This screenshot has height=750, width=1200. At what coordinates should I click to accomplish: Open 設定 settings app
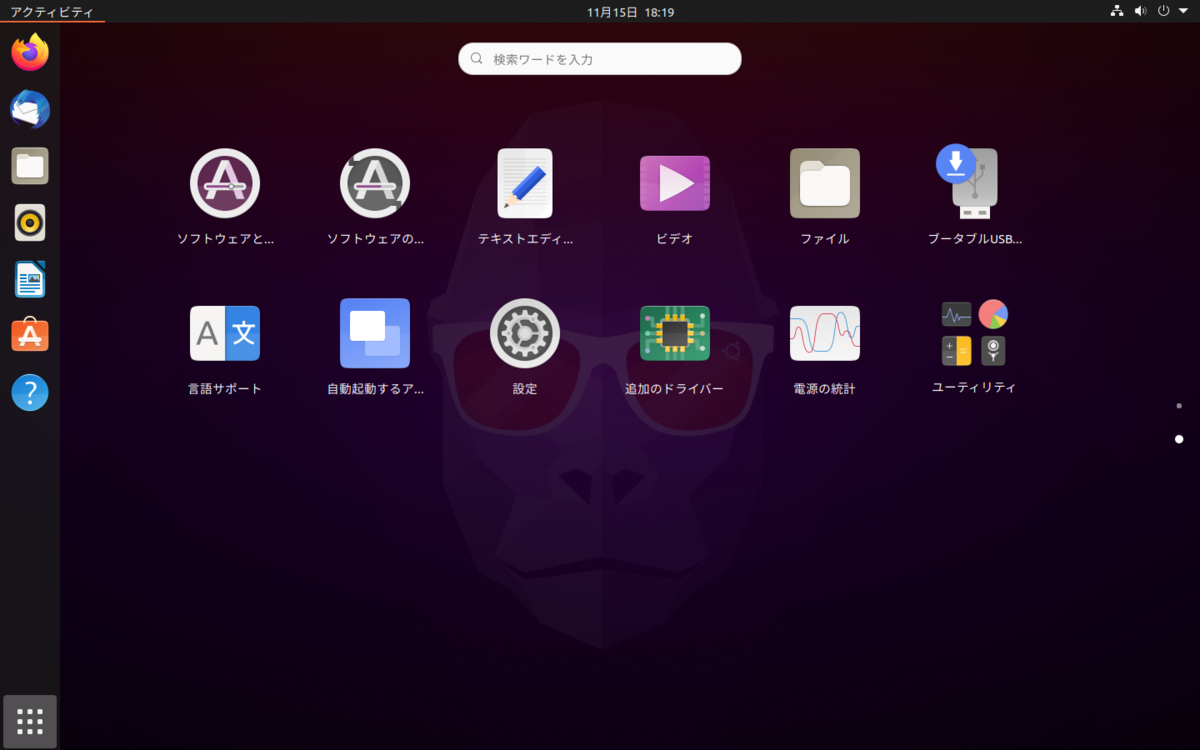pos(525,347)
